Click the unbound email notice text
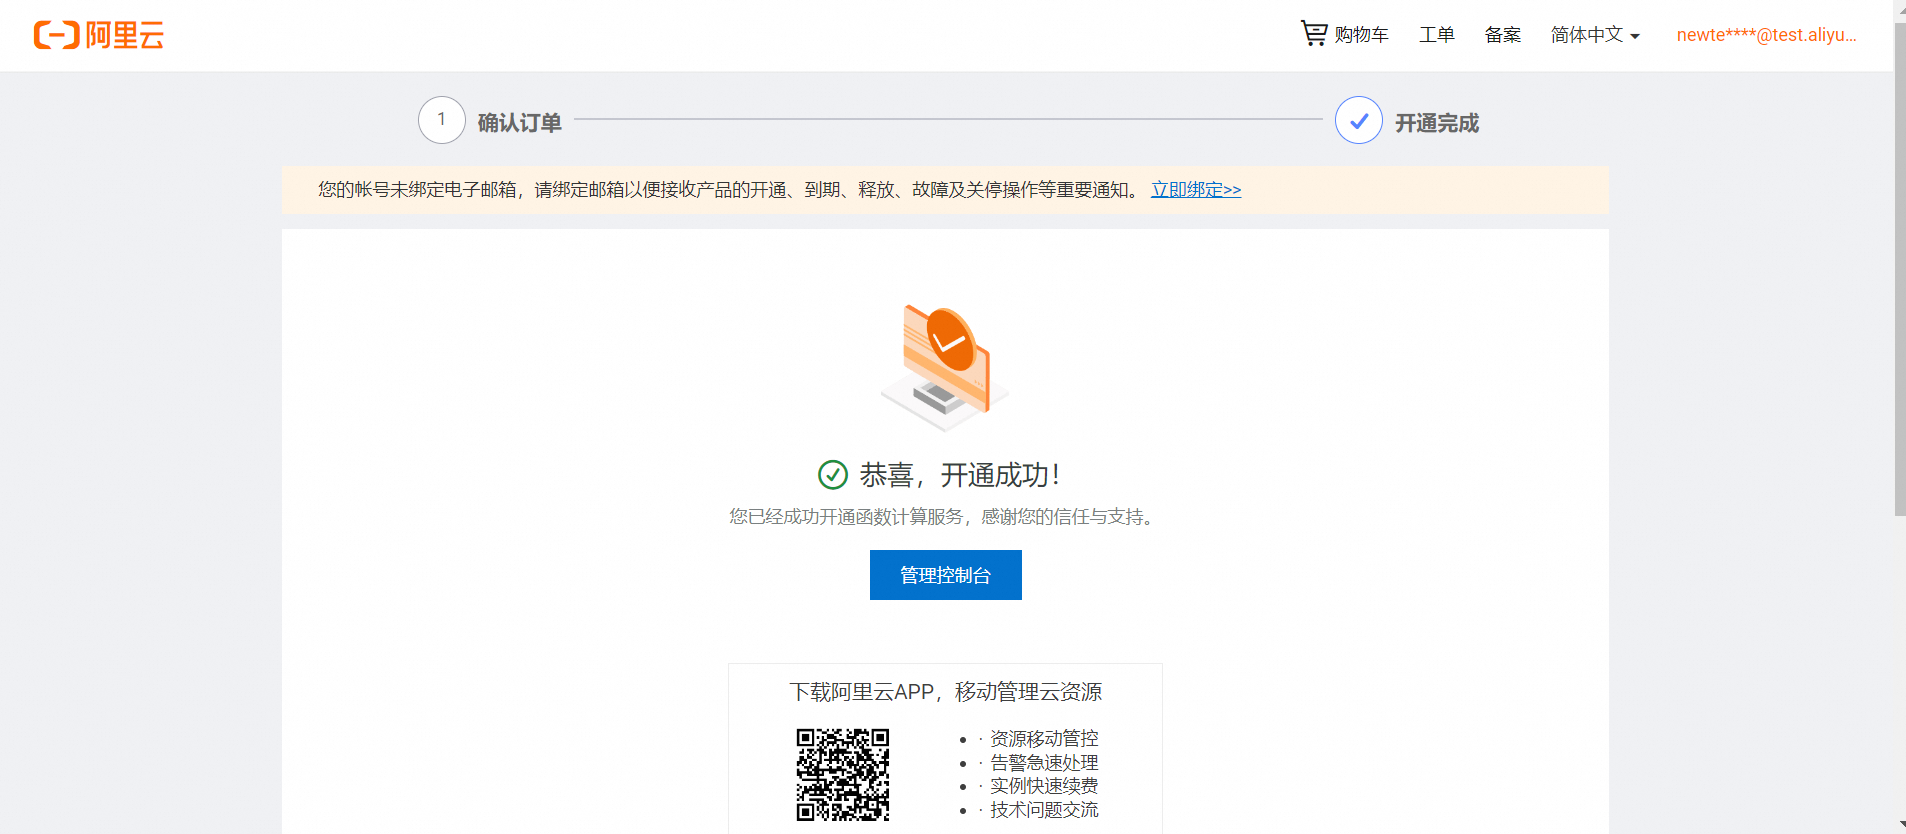Image resolution: width=1906 pixels, height=834 pixels. pos(731,189)
